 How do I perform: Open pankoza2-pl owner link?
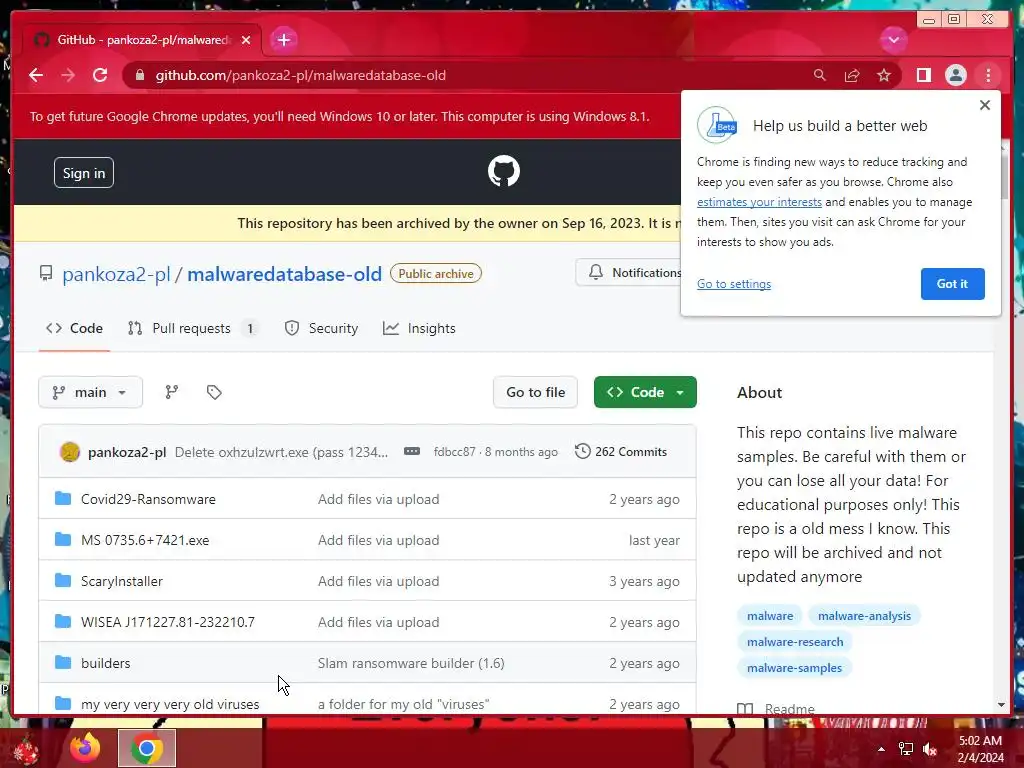point(116,274)
